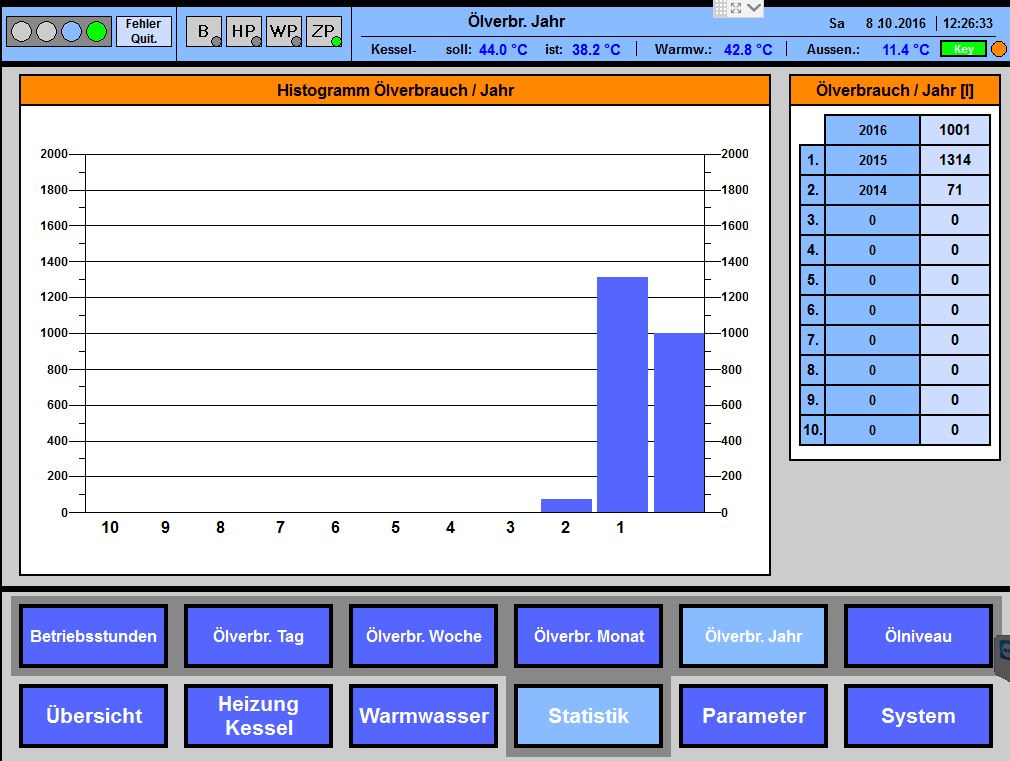Show the Ölverbr. Woche histogram
The width and height of the screenshot is (1010, 761).
pos(423,636)
